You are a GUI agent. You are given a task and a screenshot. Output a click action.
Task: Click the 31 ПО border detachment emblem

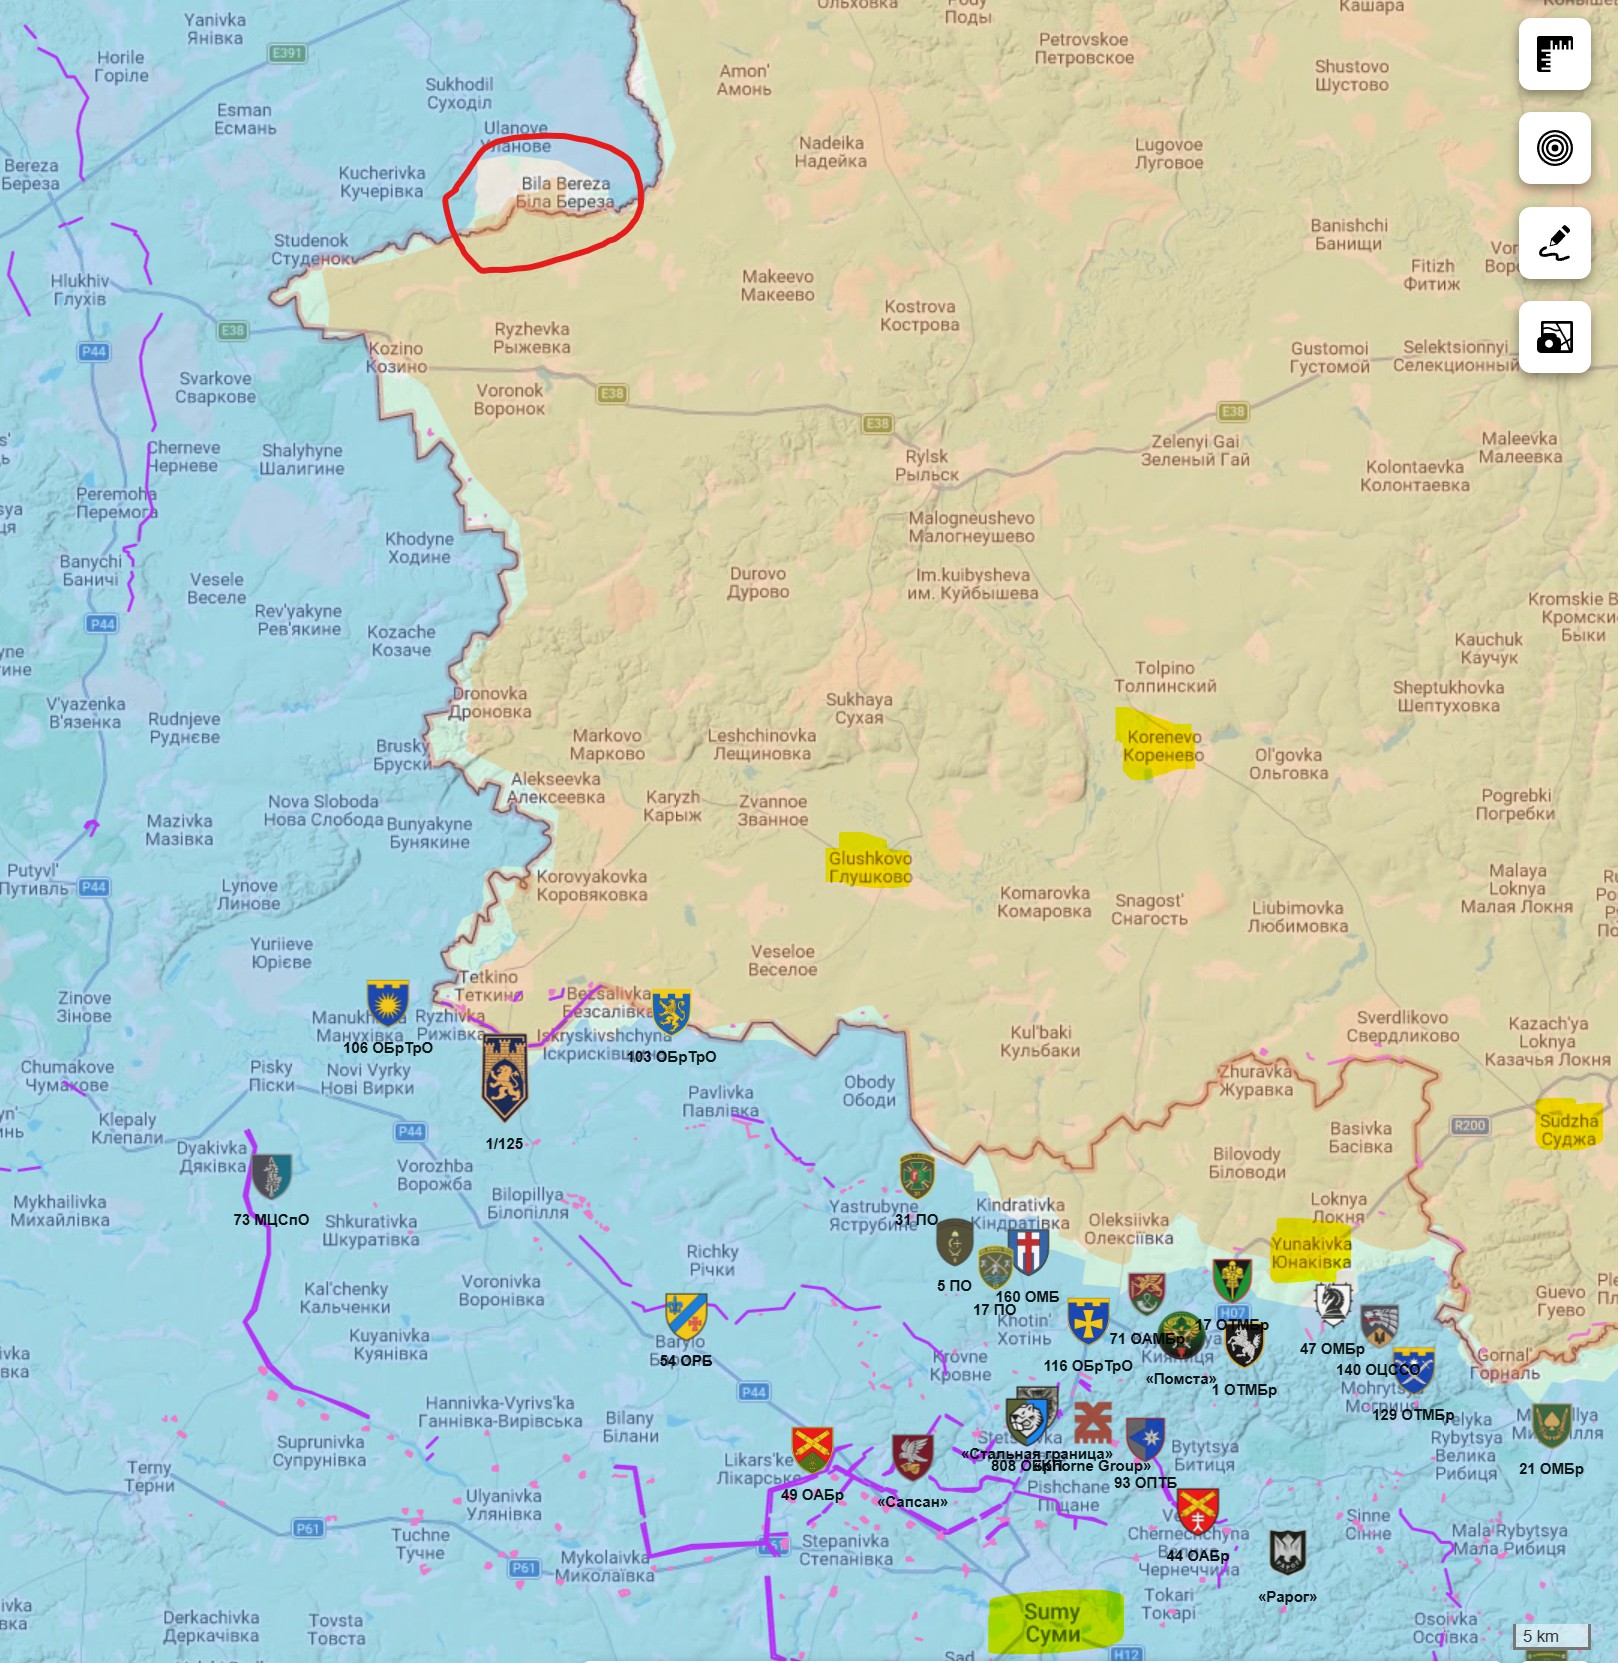coord(917,1176)
